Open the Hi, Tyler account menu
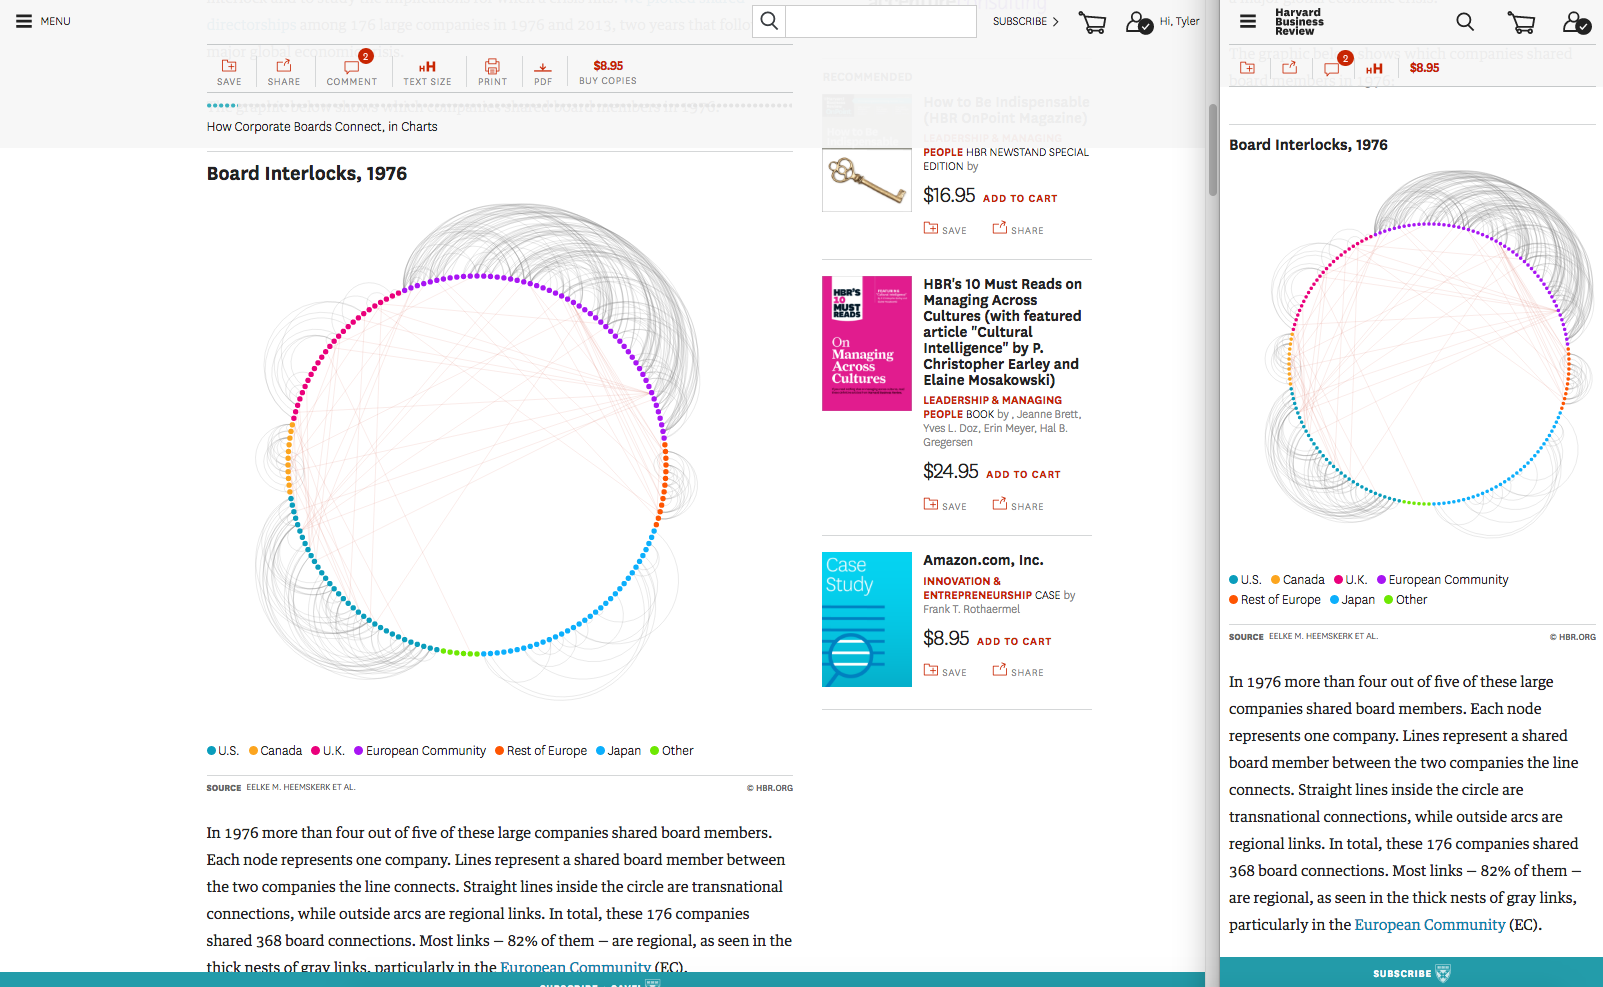Screen dimensions: 1603x987 [x=1163, y=21]
